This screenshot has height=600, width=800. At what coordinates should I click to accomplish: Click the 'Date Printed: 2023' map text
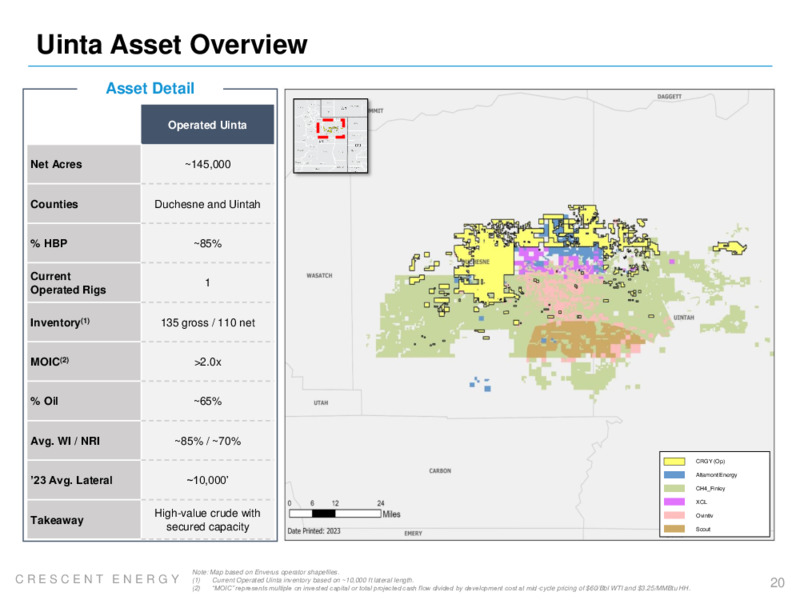coord(314,531)
